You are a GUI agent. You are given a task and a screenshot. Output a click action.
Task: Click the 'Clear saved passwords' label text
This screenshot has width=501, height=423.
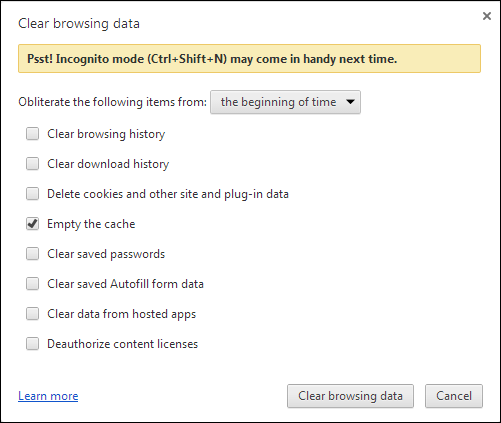coord(106,254)
